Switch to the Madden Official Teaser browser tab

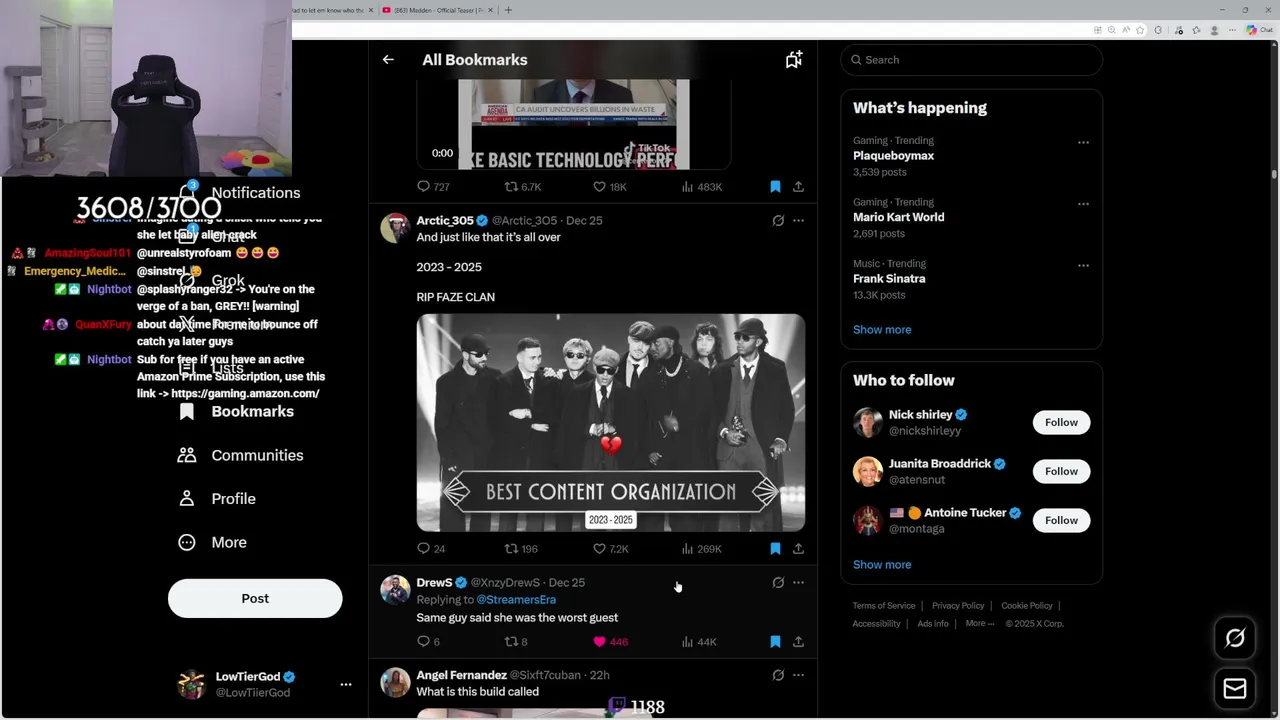436,10
